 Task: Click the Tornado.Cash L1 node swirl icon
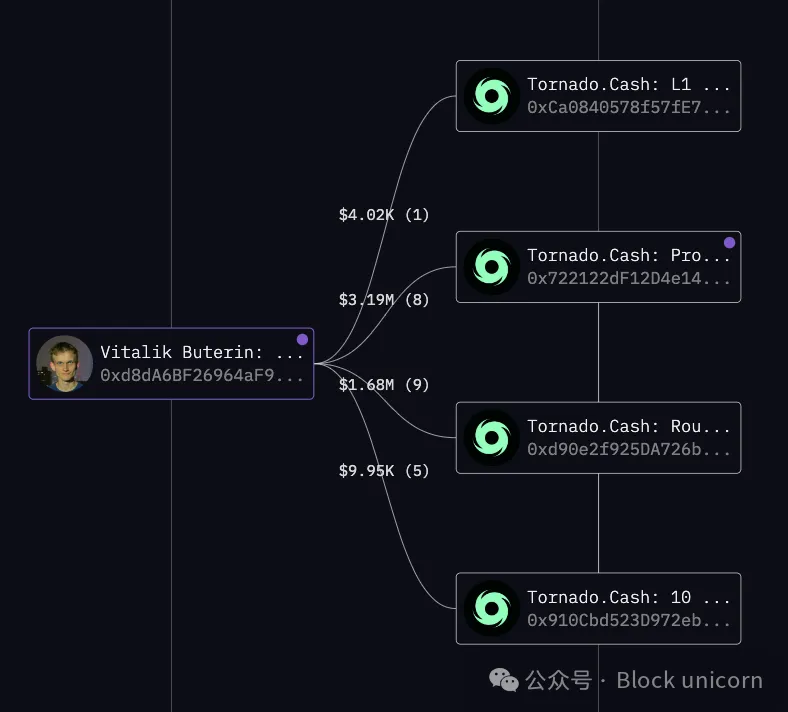[491, 96]
